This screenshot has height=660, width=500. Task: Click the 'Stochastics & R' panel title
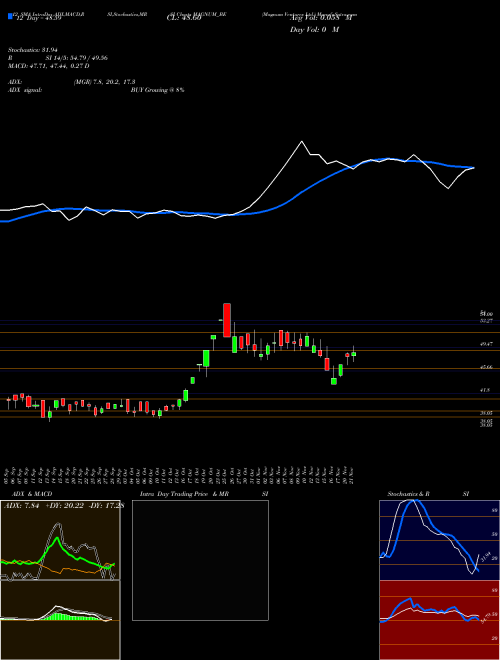pos(410,494)
